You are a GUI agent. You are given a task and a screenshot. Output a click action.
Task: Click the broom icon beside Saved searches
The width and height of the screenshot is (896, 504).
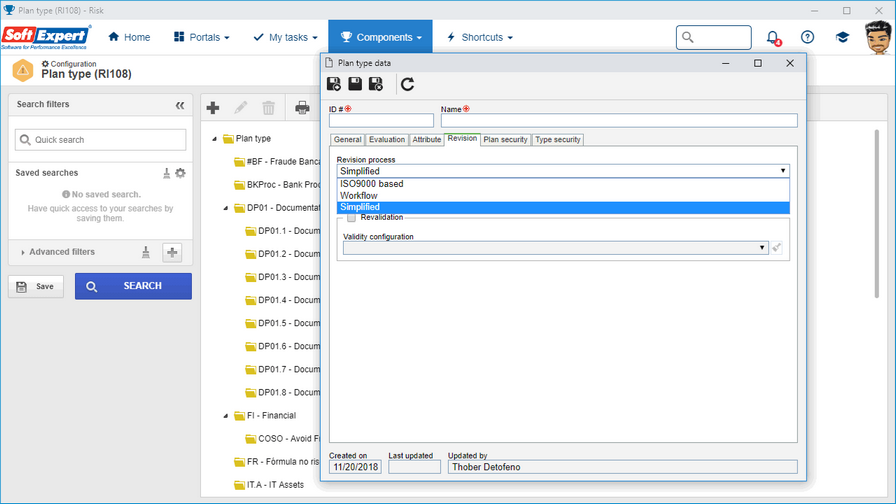(166, 173)
